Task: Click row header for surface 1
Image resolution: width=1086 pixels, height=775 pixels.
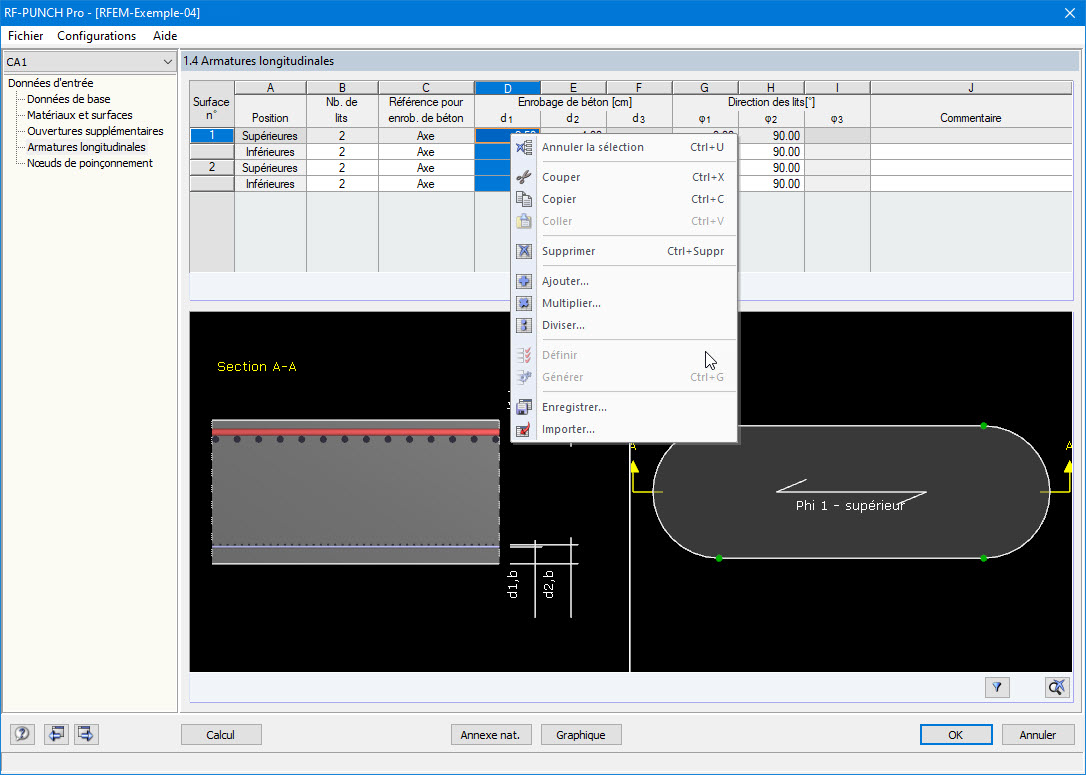Action: (x=212, y=136)
